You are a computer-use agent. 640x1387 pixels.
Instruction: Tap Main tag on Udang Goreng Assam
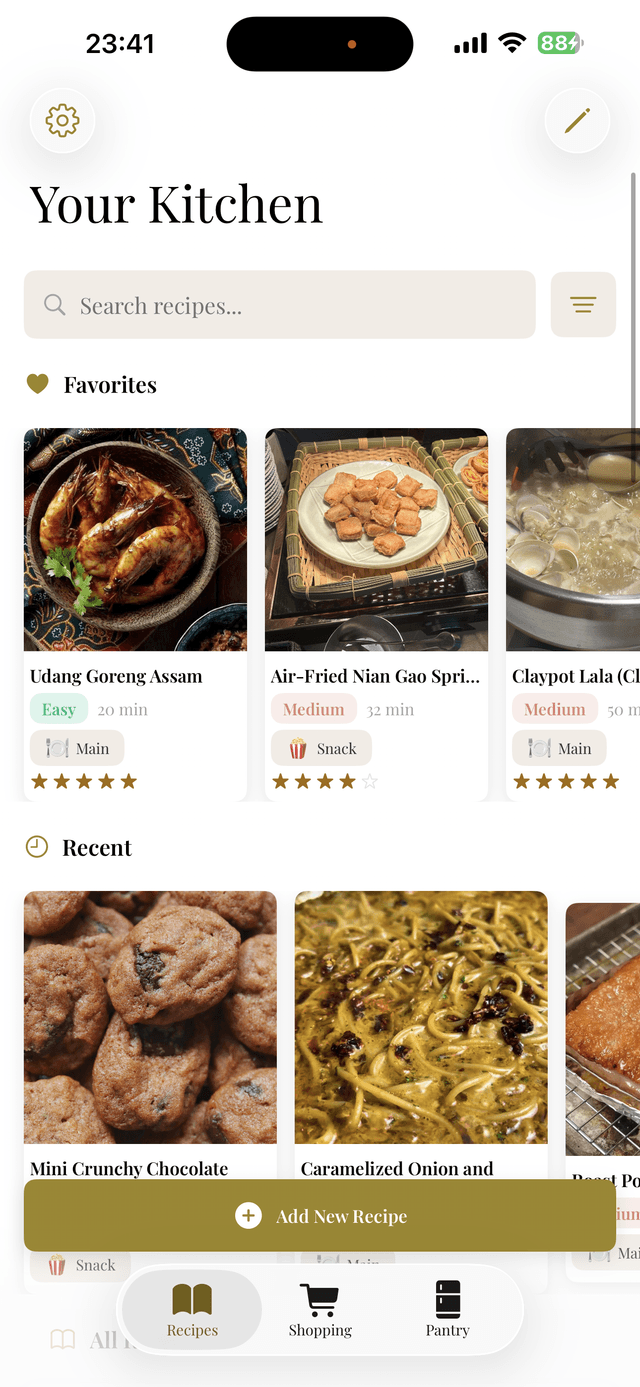click(x=77, y=748)
